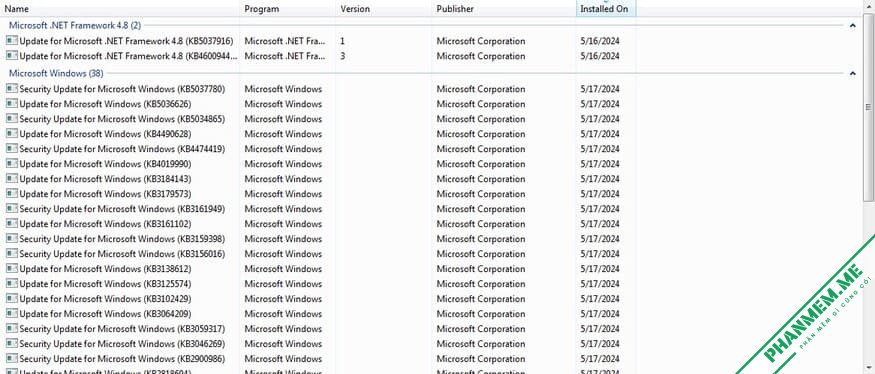875x374 pixels.
Task: Click the icon beside update KB3064209
Action: (x=12, y=314)
